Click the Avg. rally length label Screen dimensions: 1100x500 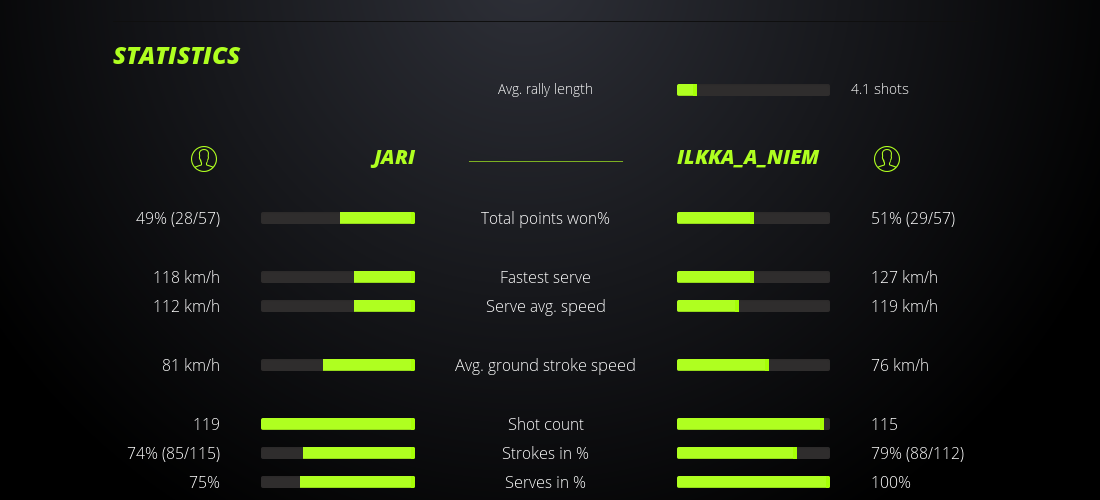[x=545, y=89]
